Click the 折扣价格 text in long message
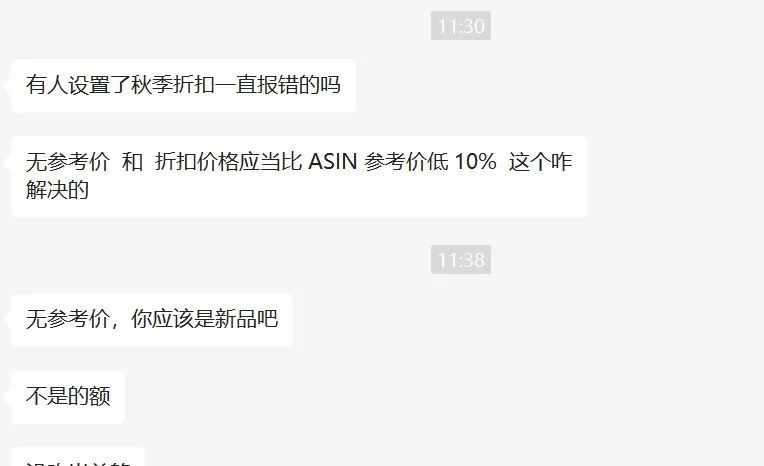The image size is (764, 466). [197, 162]
